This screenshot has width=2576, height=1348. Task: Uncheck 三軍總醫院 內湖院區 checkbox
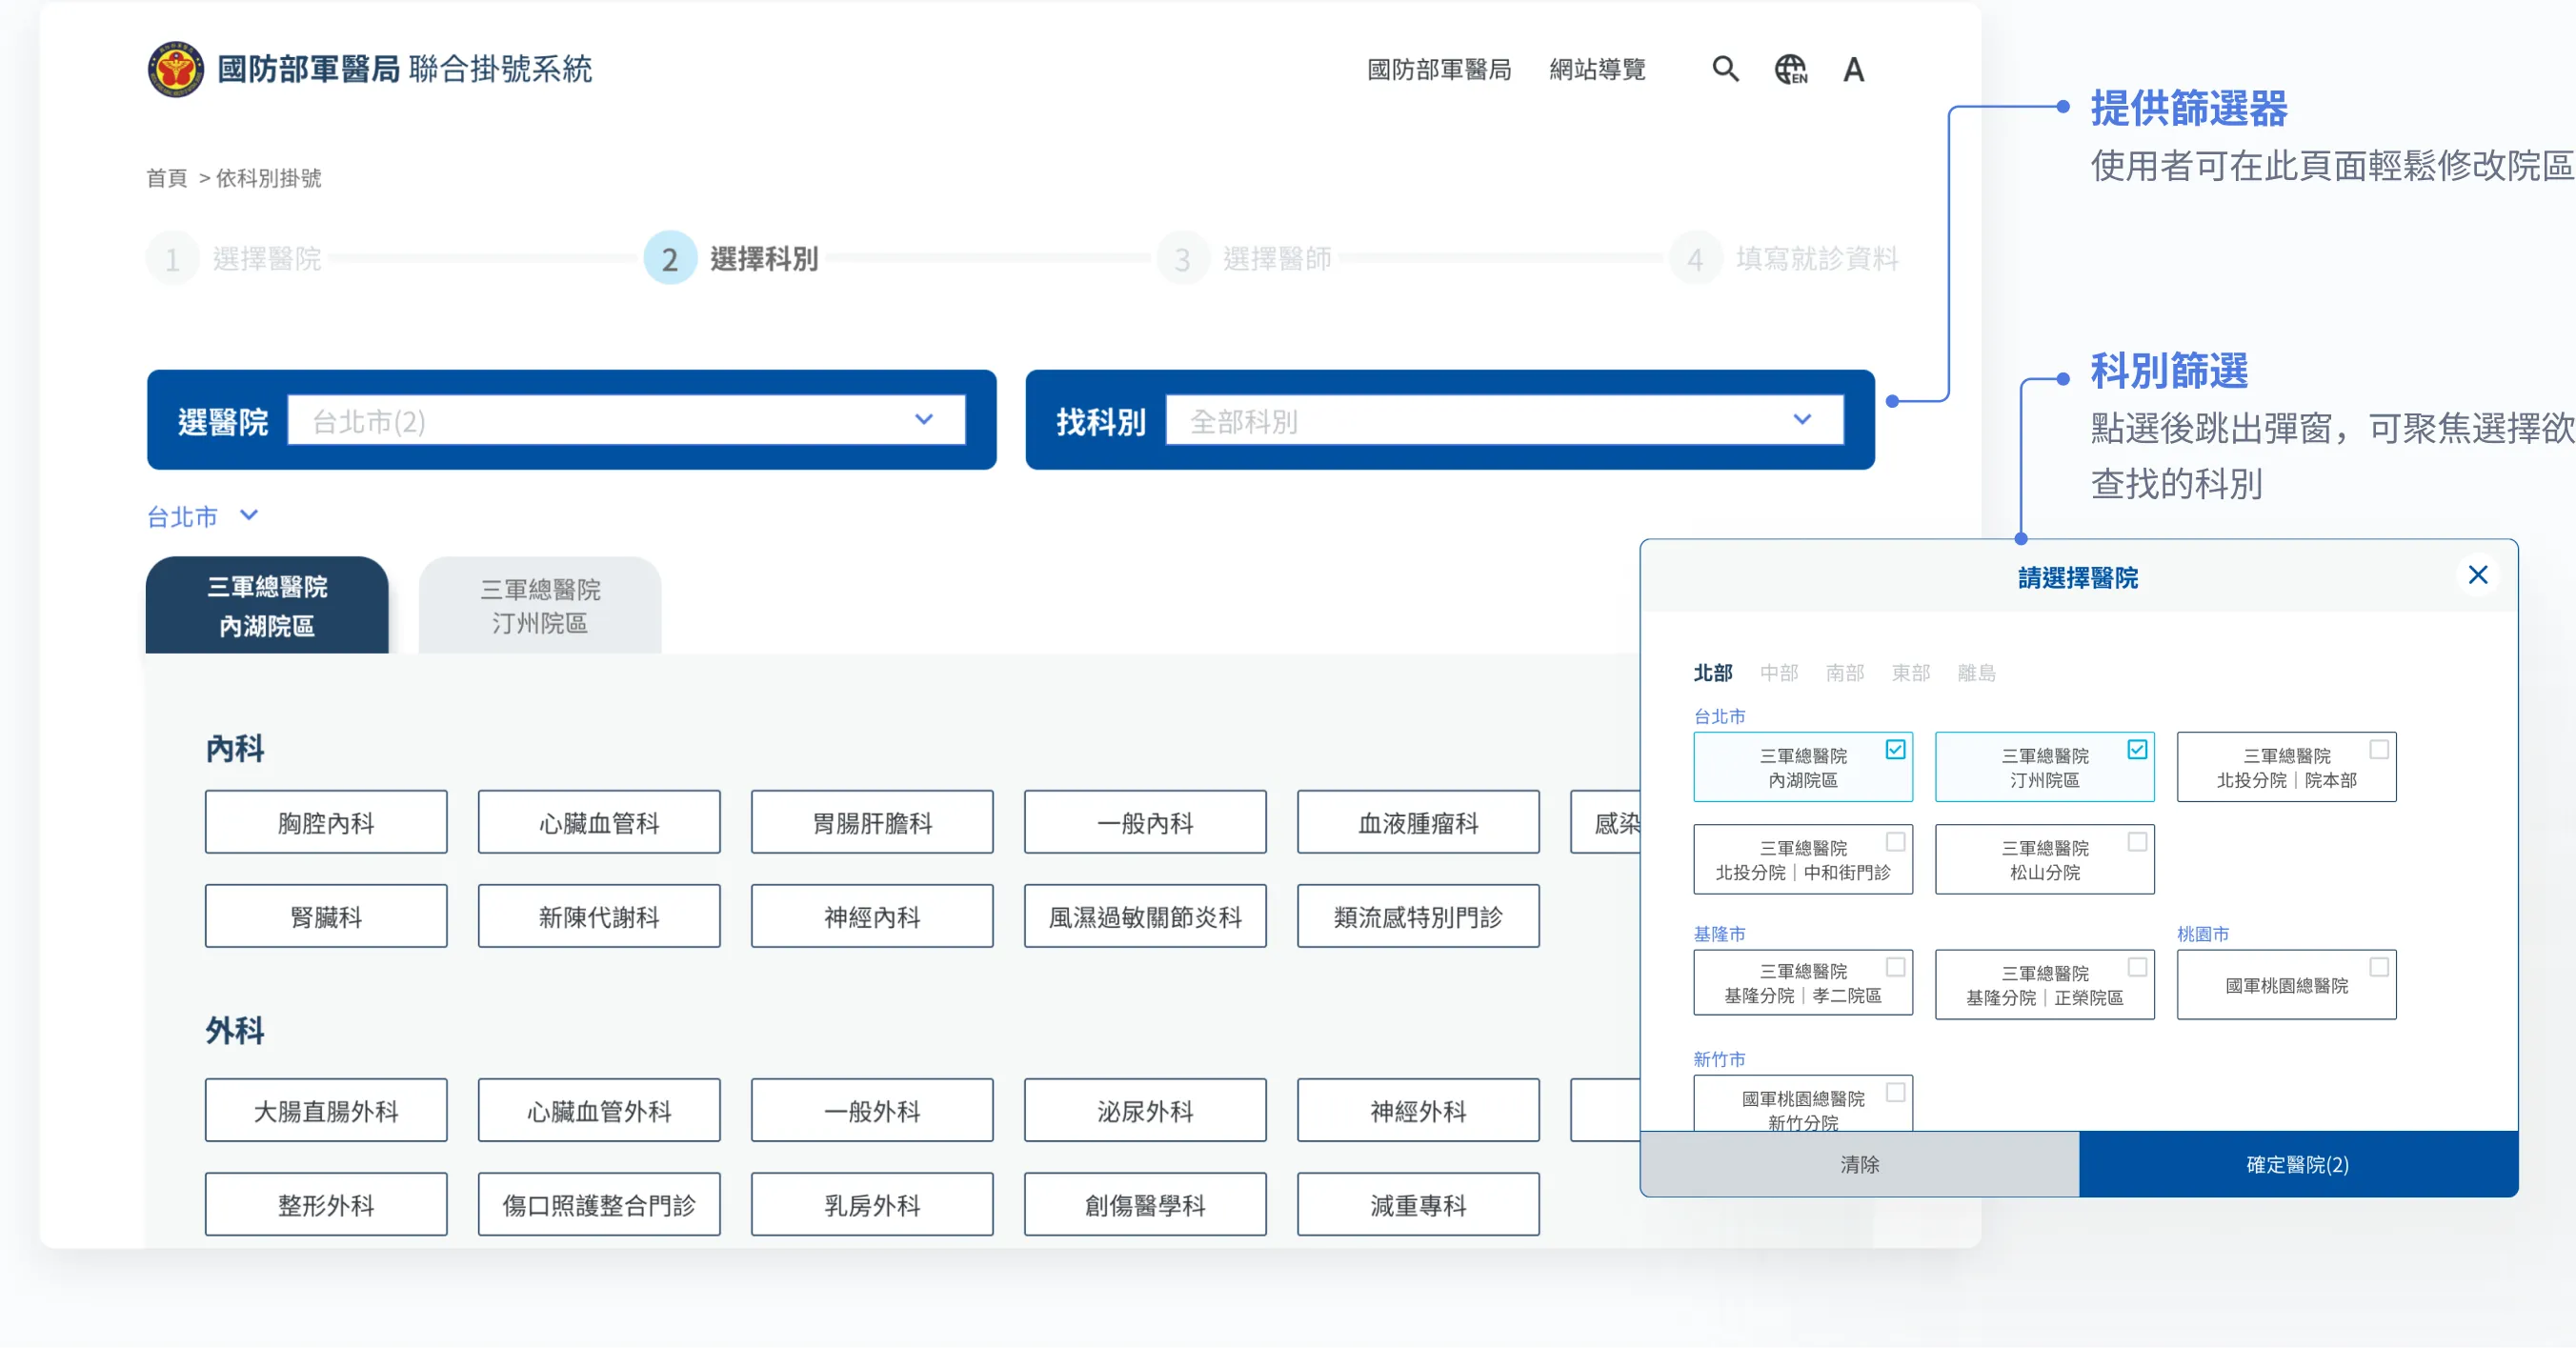tap(1895, 749)
